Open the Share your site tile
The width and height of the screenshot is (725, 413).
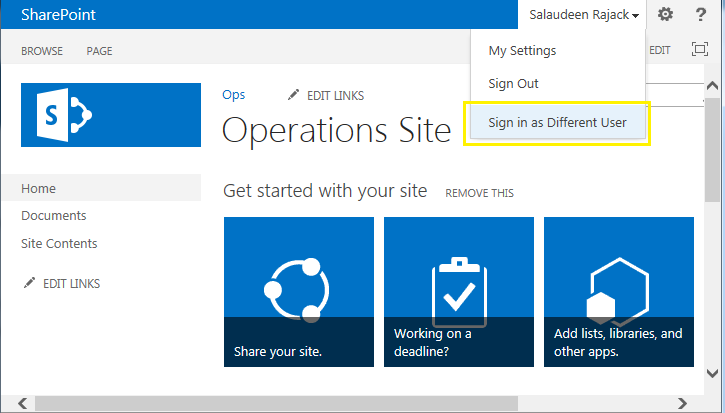(299, 292)
